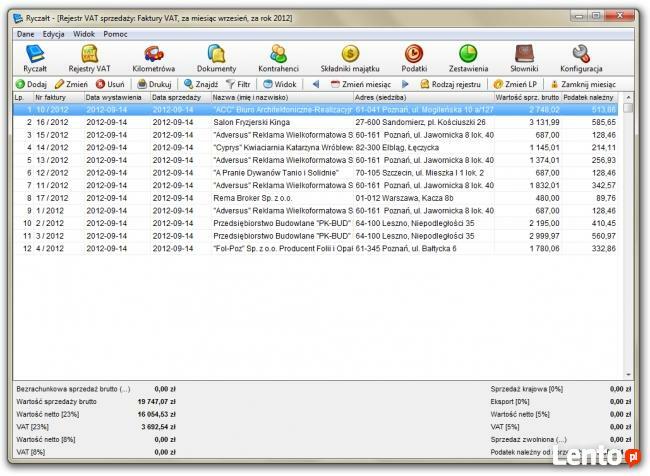Open the Kilometrówka mileage icon

tap(155, 58)
